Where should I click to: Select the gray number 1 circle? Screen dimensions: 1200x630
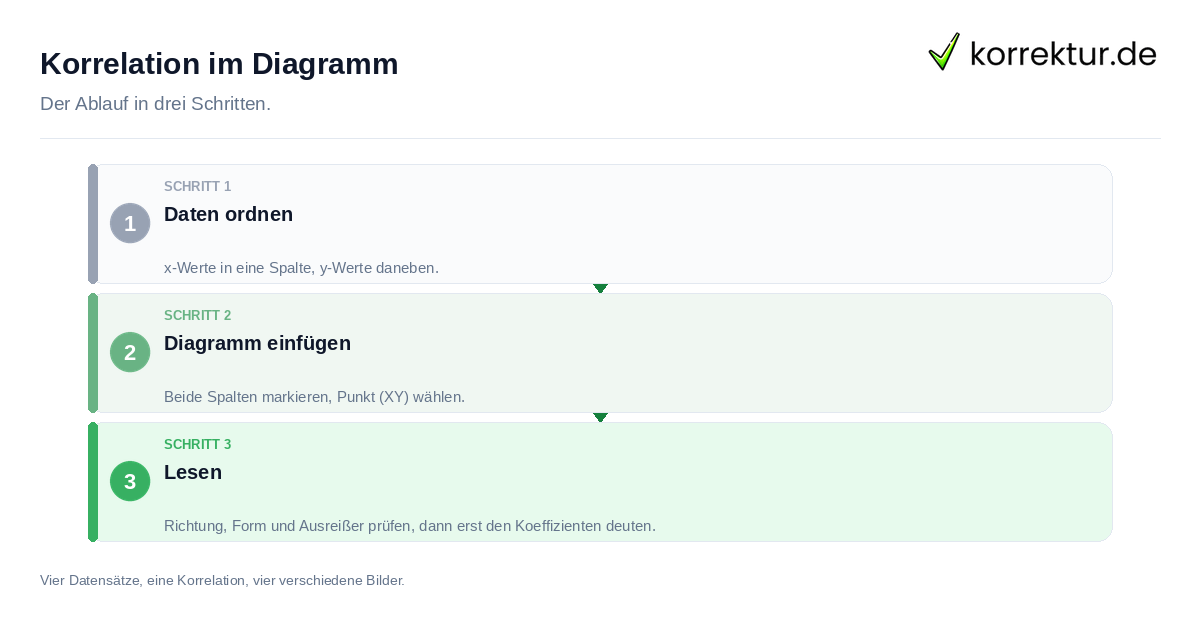point(130,223)
